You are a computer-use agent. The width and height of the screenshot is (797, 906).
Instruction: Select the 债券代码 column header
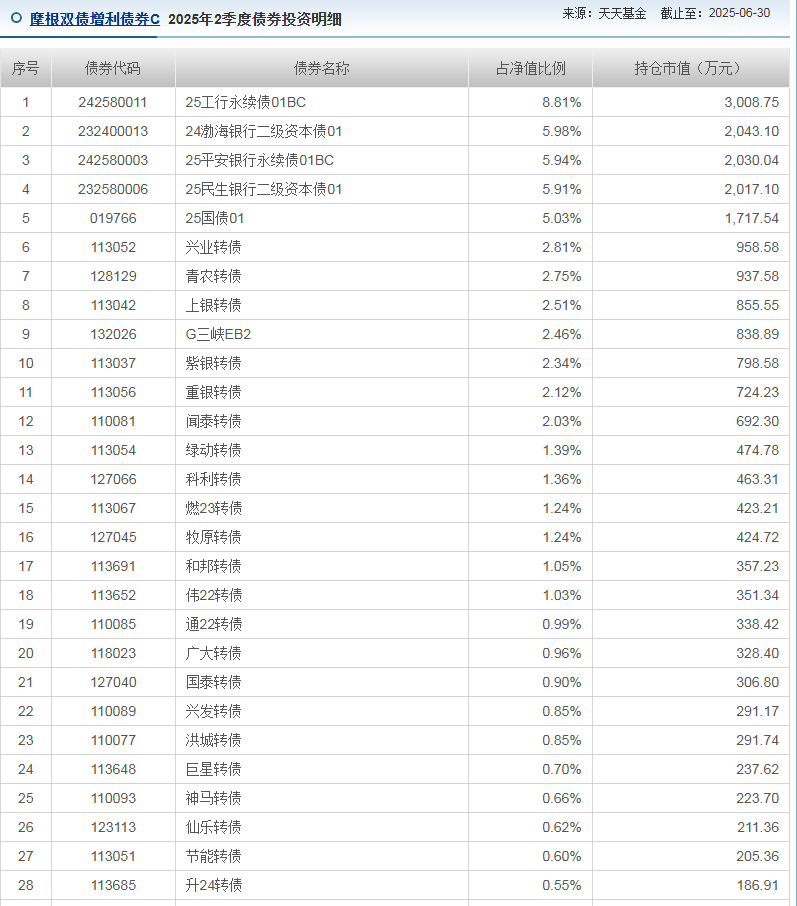pos(113,68)
